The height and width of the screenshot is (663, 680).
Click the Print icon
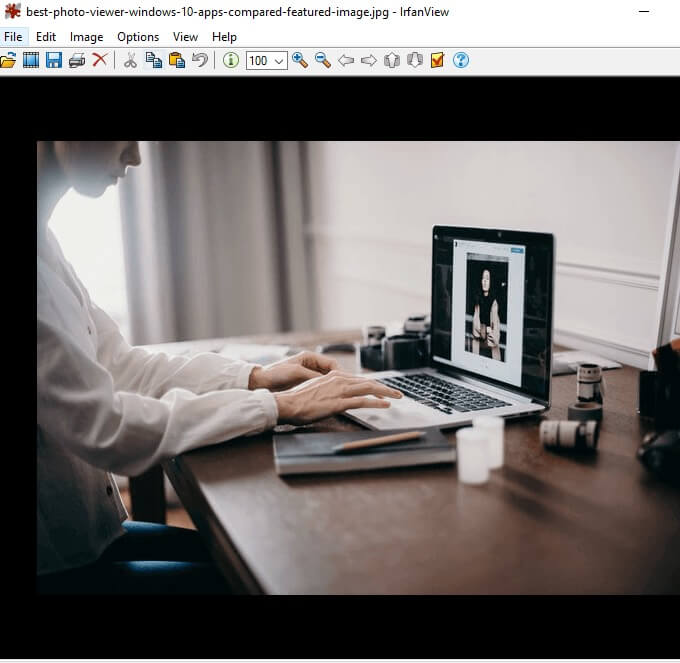77,60
